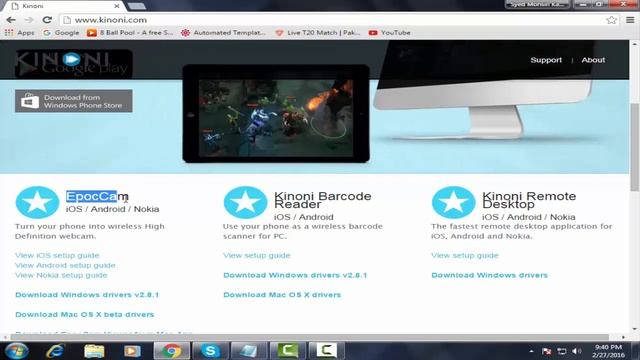Go forward using the browser forward arrow
Image resolution: width=640 pixels, height=360 pixels.
[29, 20]
